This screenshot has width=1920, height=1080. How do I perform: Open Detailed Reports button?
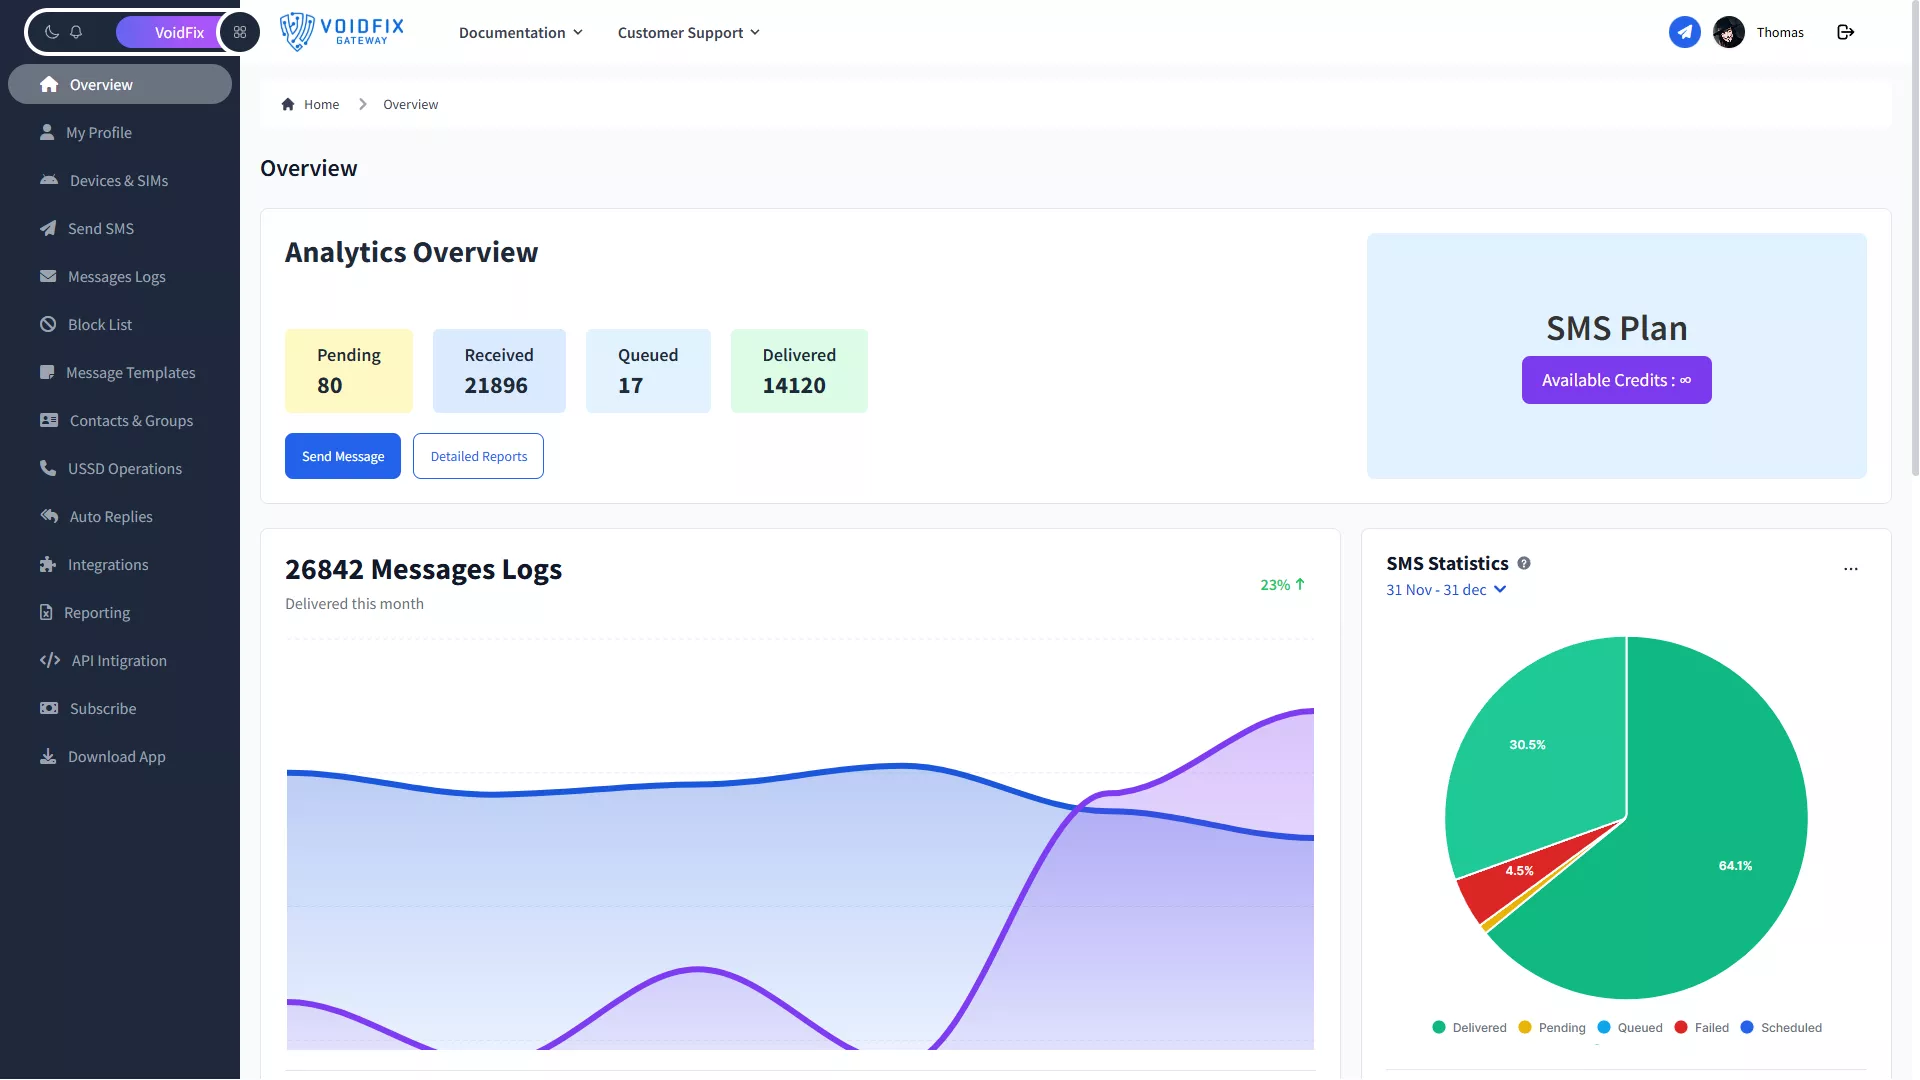[478, 456]
